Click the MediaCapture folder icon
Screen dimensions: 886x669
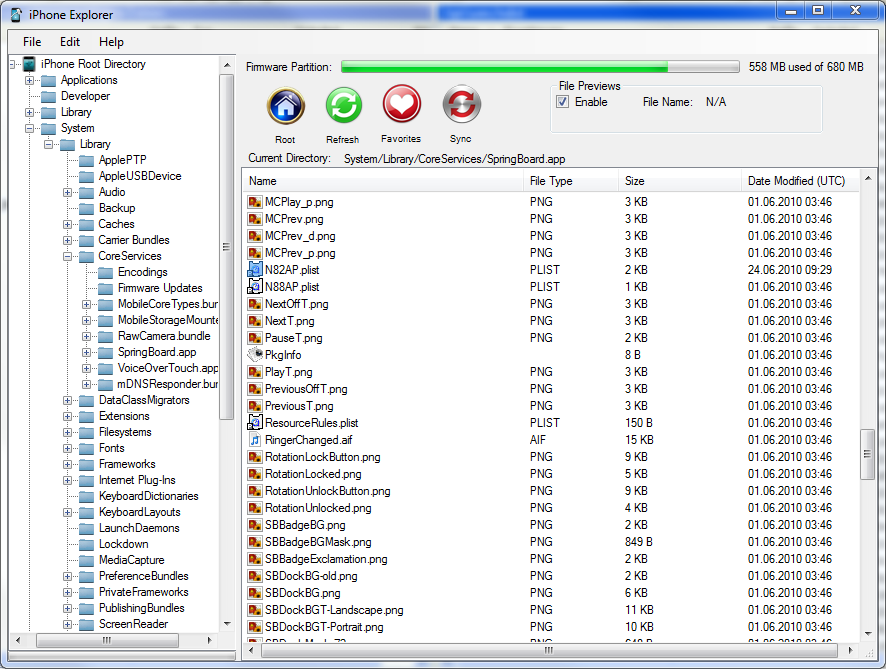pyautogui.click(x=86, y=561)
